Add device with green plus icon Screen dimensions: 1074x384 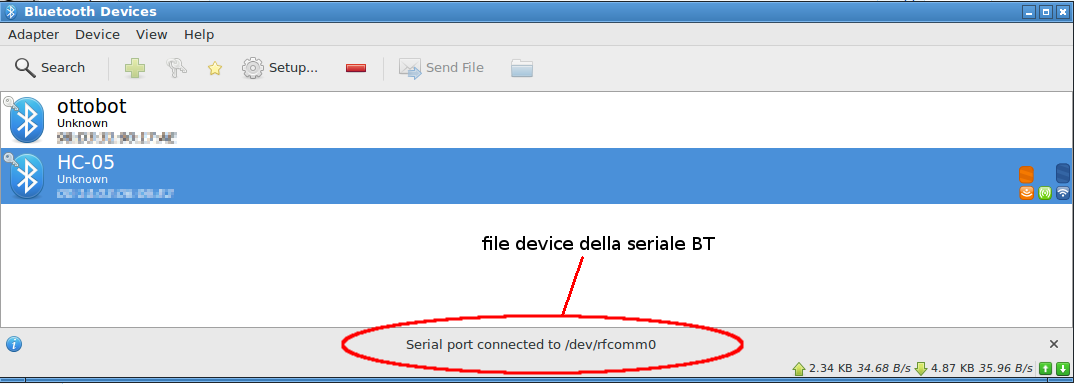[135, 68]
